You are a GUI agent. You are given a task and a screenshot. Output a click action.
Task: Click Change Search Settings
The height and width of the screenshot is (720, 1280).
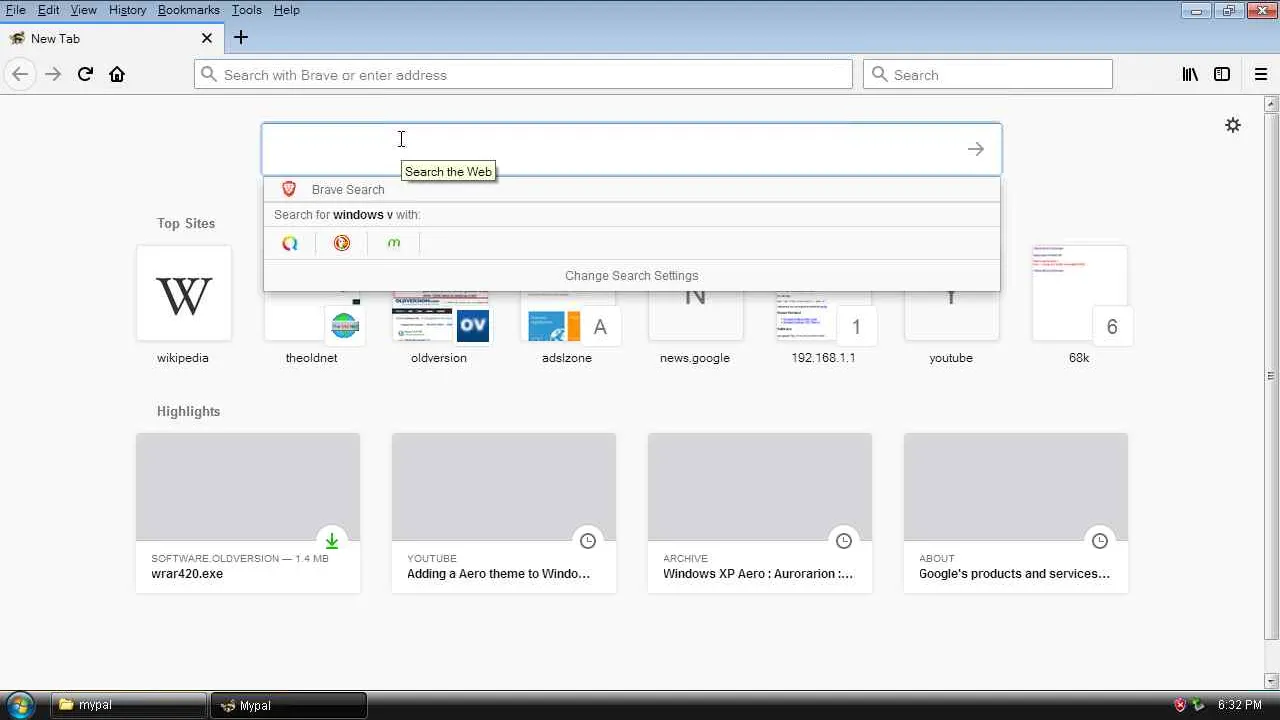[631, 276]
